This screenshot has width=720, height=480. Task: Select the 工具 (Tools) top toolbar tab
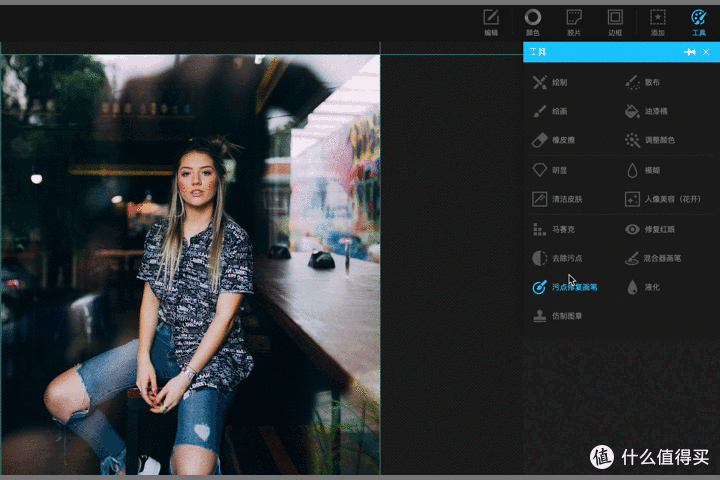pos(699,23)
